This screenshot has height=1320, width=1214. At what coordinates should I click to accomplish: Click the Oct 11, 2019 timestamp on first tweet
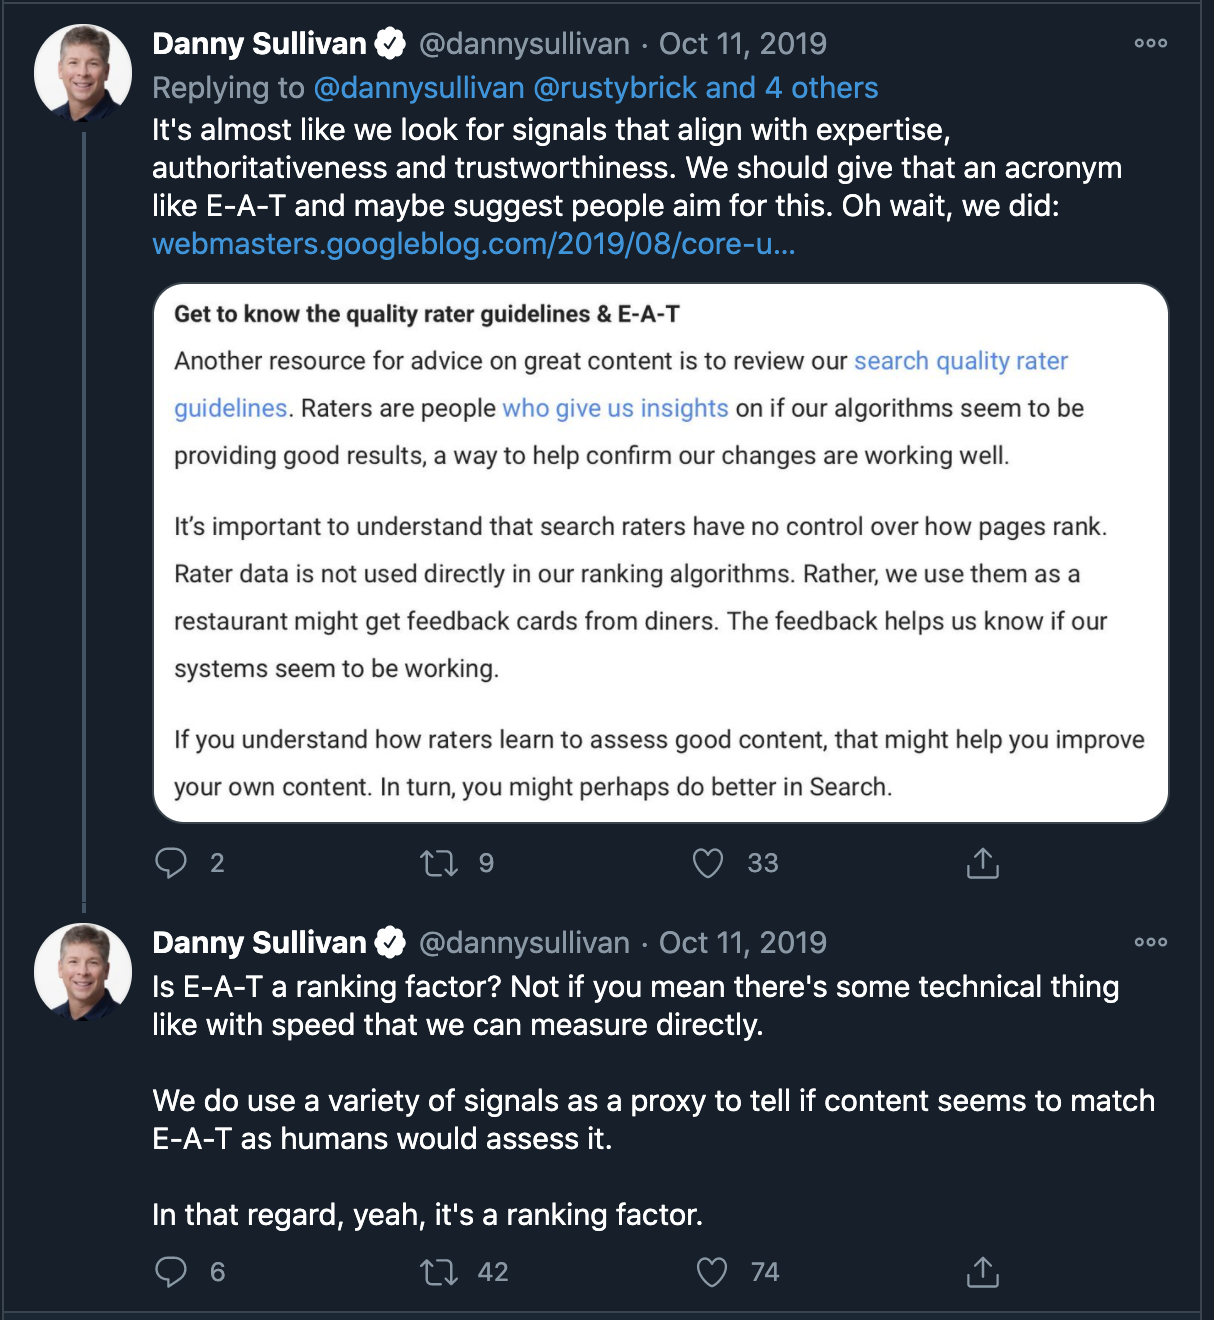click(x=742, y=42)
